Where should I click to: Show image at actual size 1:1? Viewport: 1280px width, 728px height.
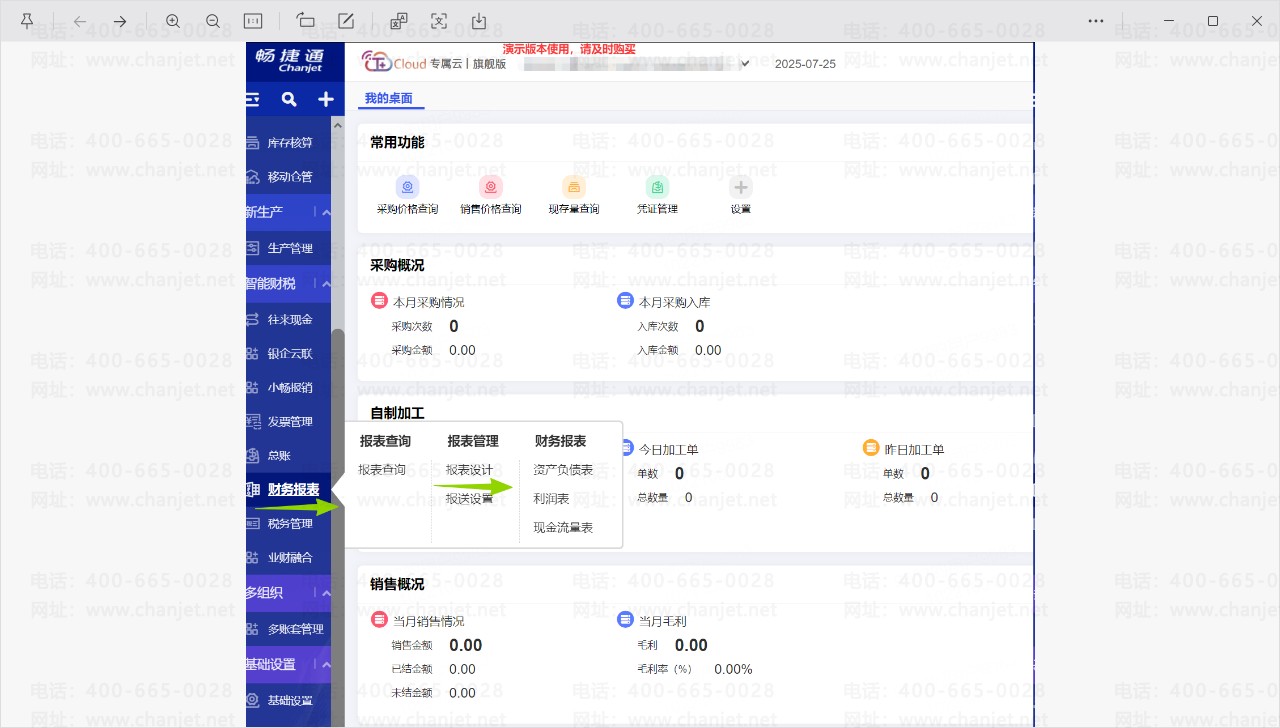click(253, 21)
